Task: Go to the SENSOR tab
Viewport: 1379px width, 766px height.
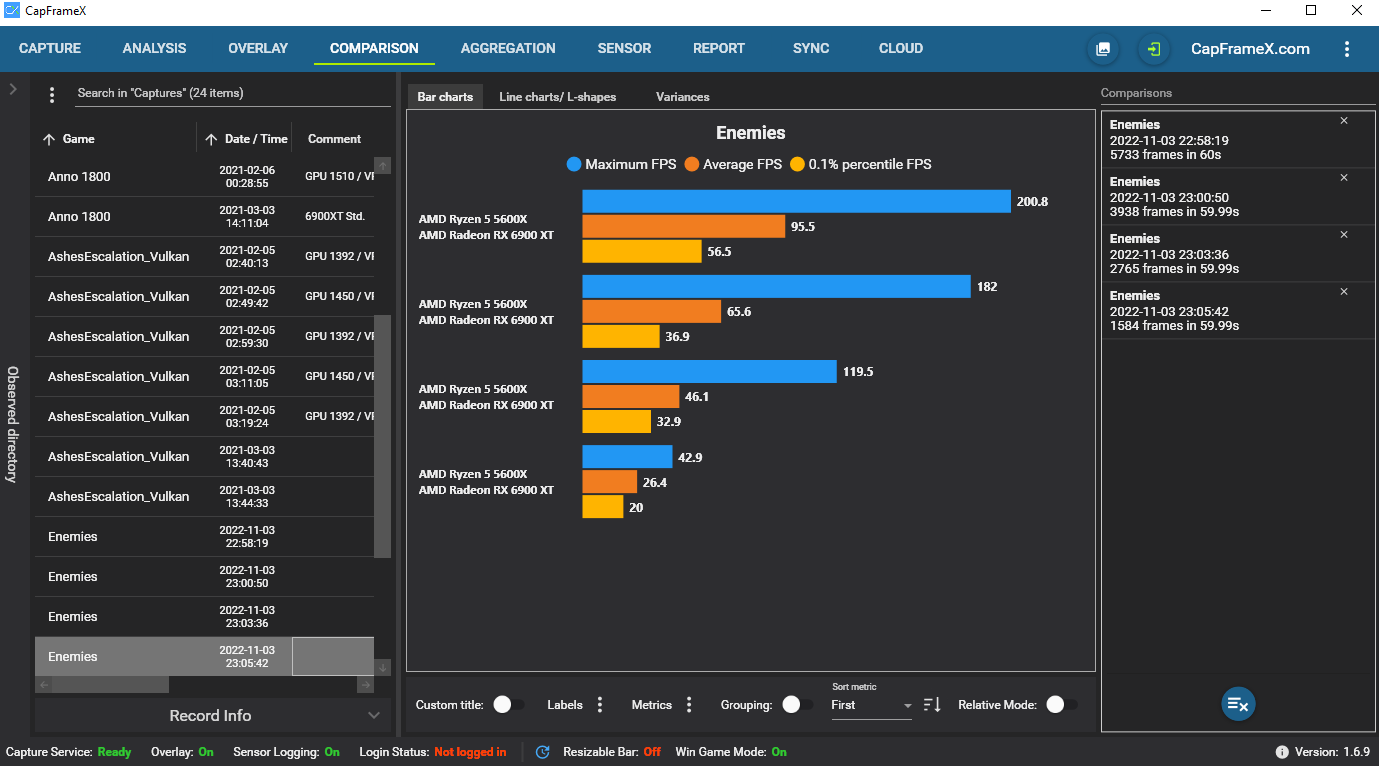Action: pyautogui.click(x=624, y=48)
